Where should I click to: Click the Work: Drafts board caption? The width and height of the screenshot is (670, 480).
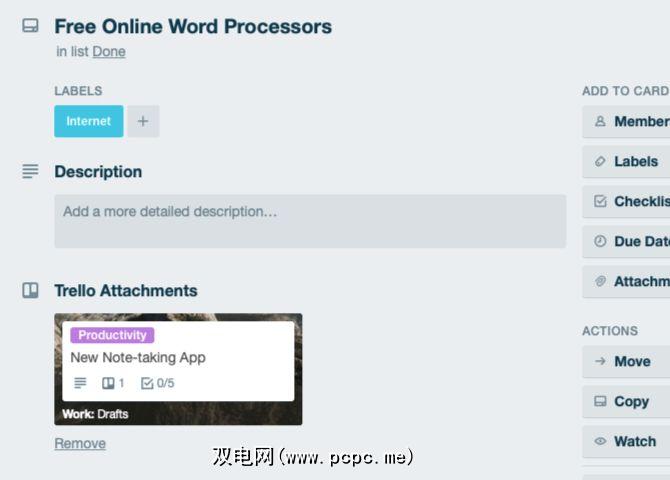coord(95,414)
